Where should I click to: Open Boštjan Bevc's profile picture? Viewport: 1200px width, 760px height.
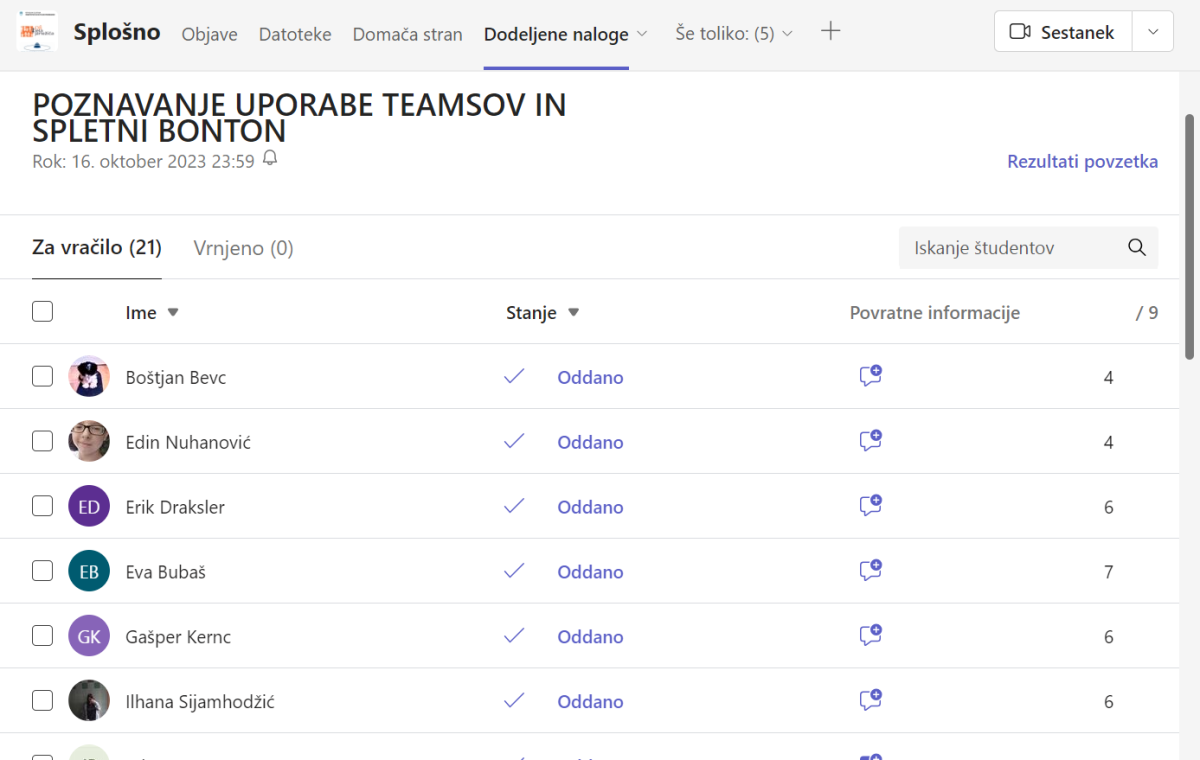[x=89, y=377]
